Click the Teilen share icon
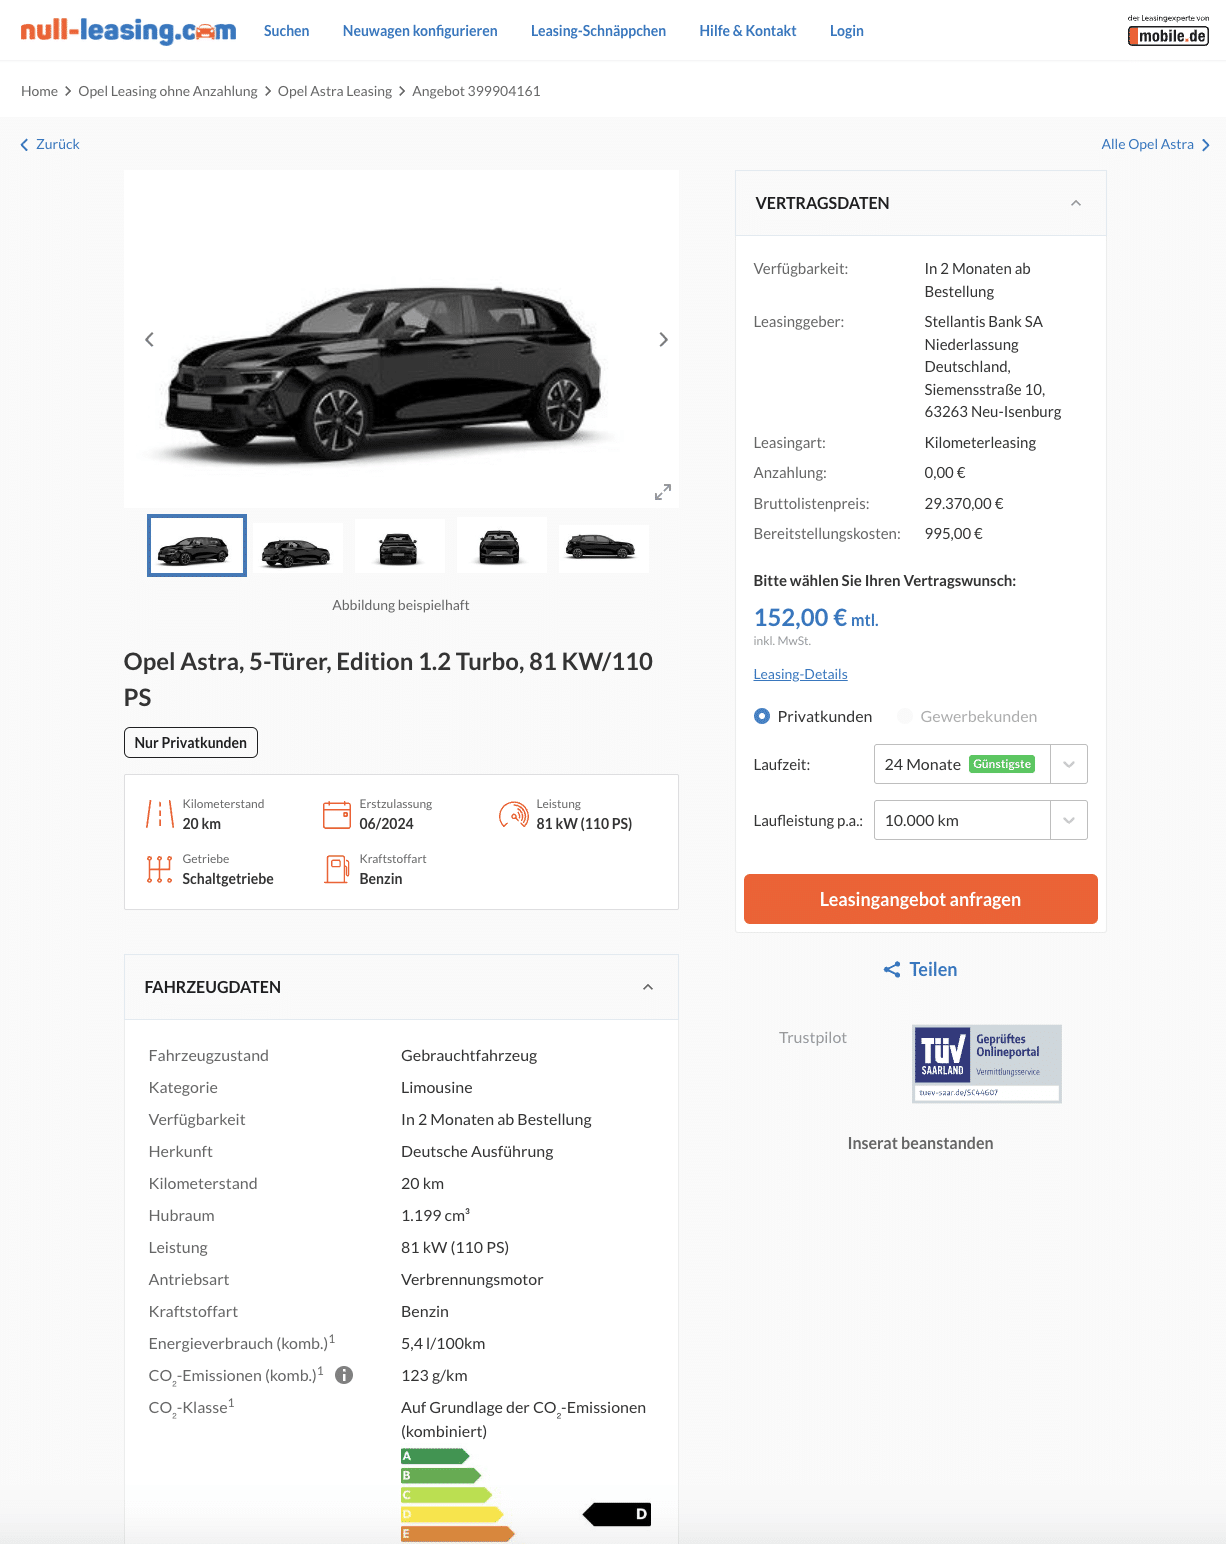This screenshot has width=1226, height=1544. click(892, 969)
